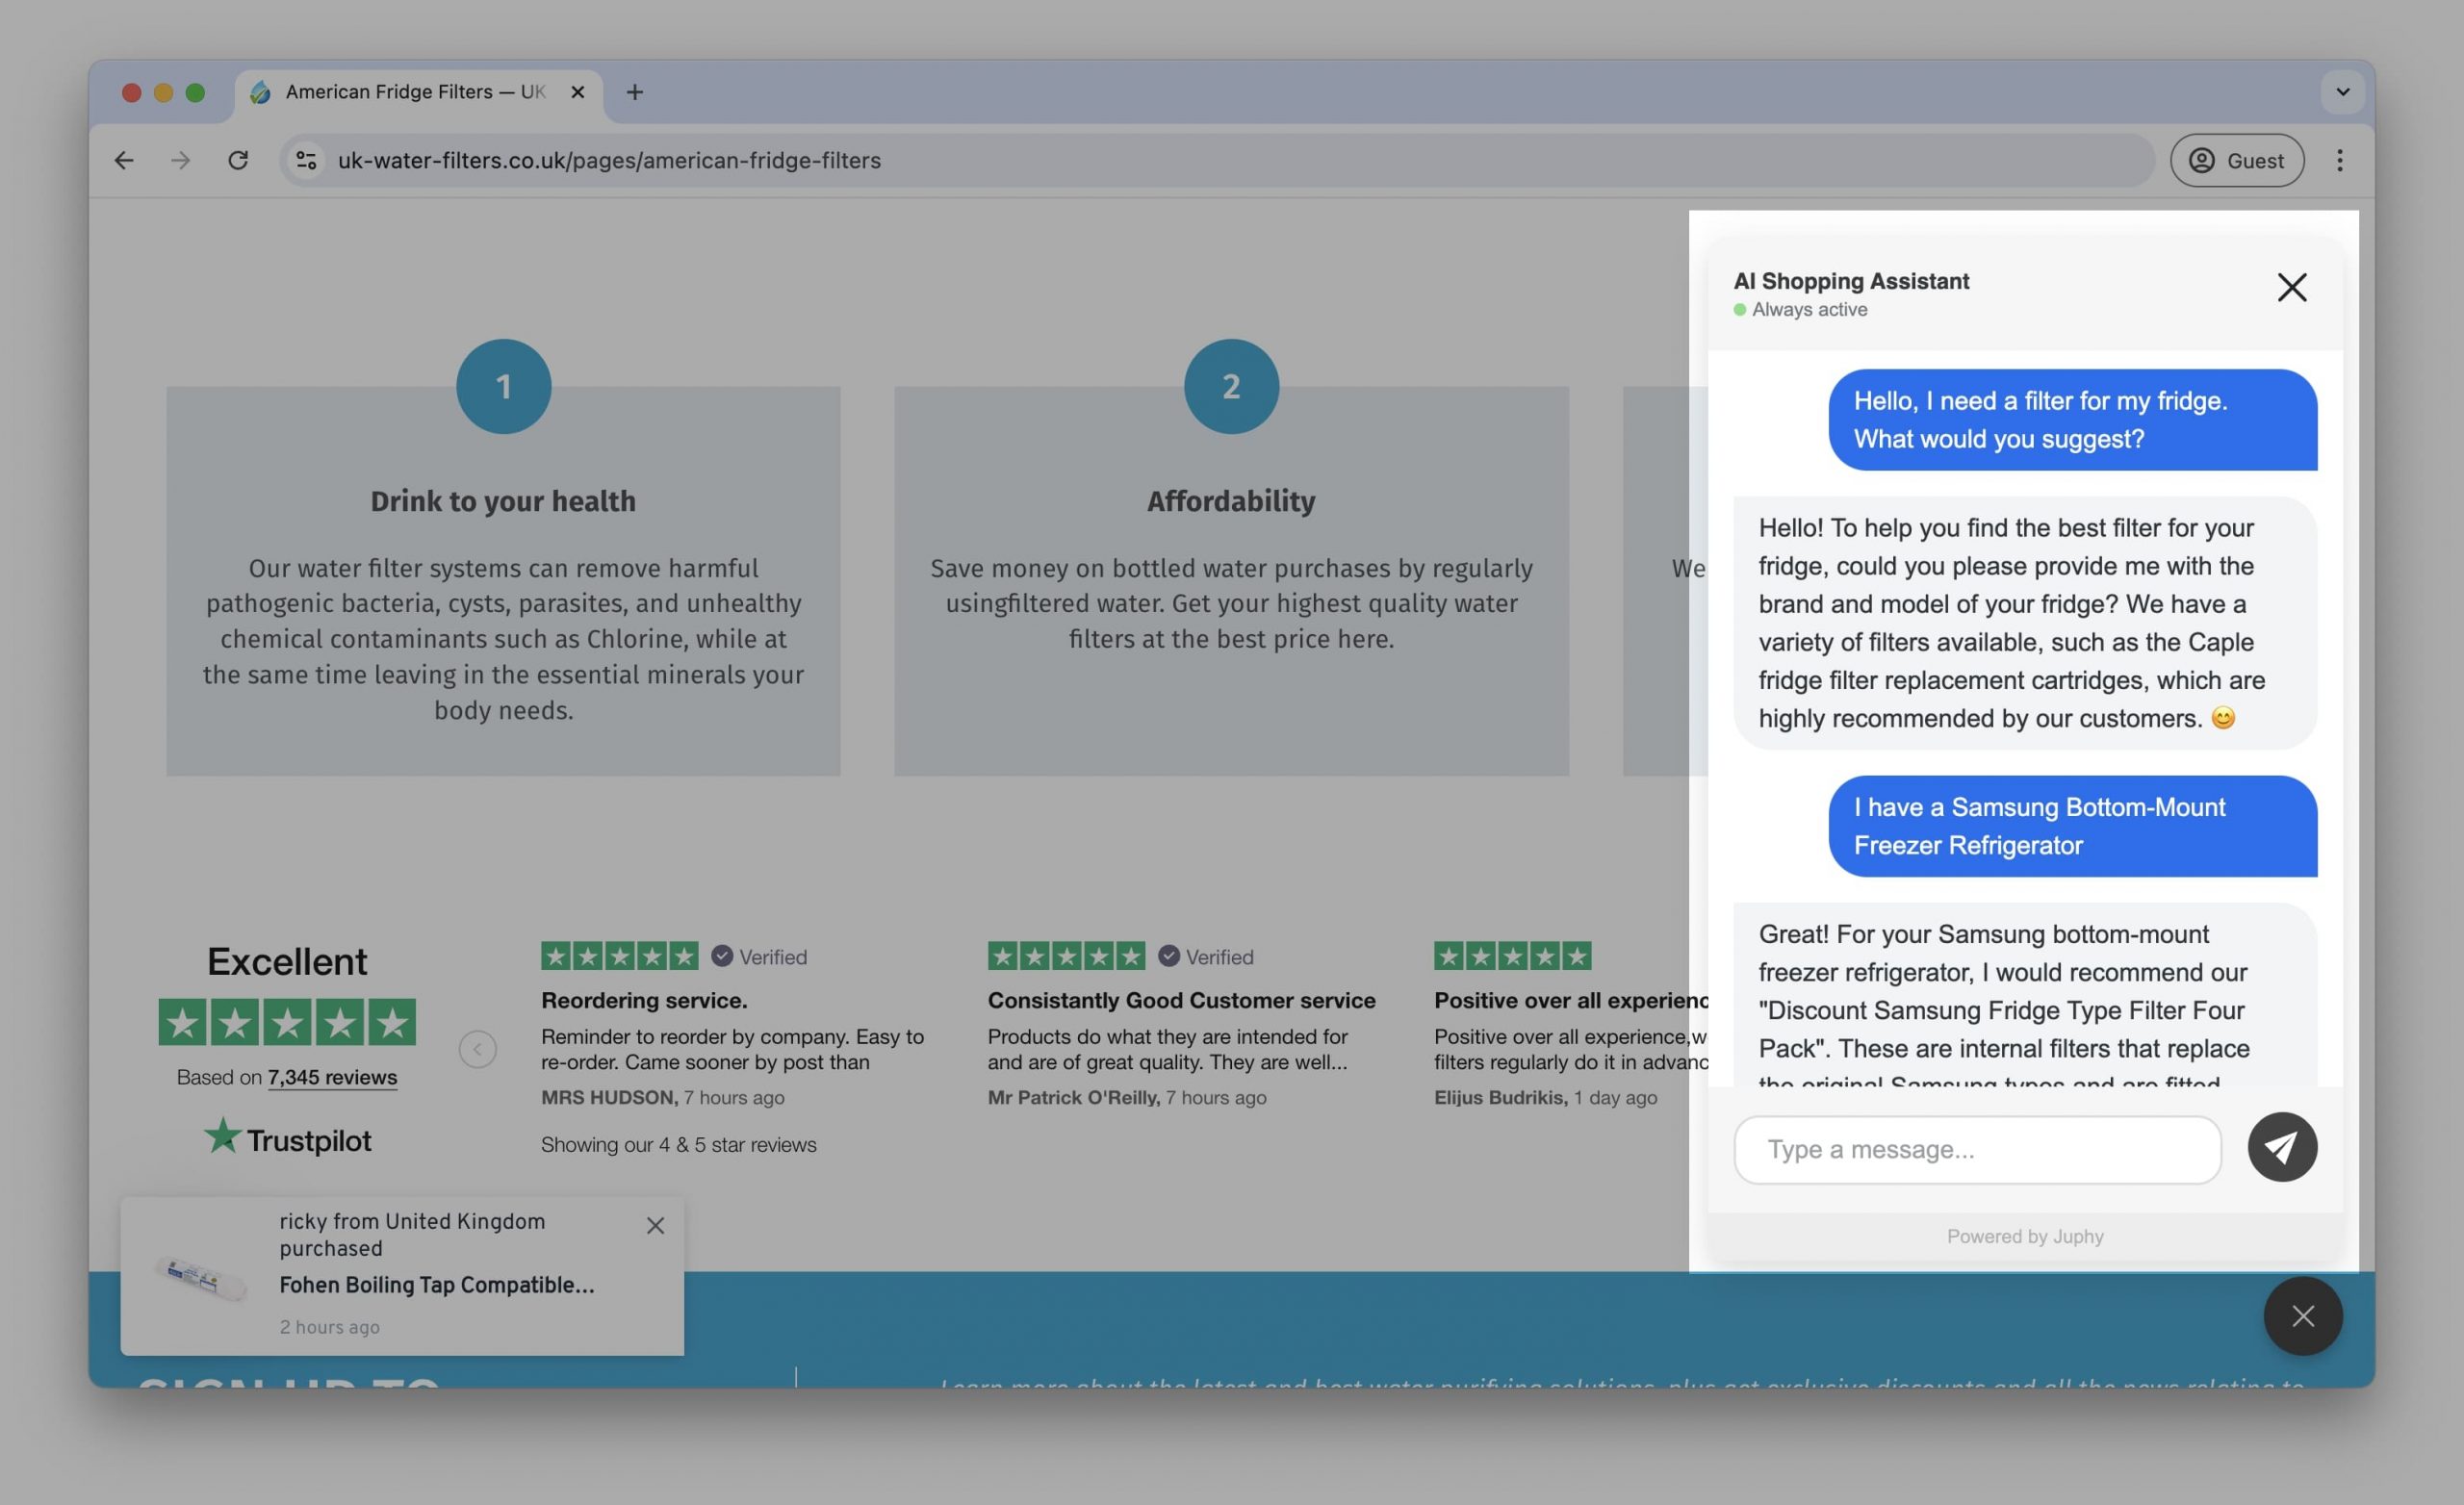Type in the chat message input field
The width and height of the screenshot is (2464, 1505).
coord(1976,1148)
